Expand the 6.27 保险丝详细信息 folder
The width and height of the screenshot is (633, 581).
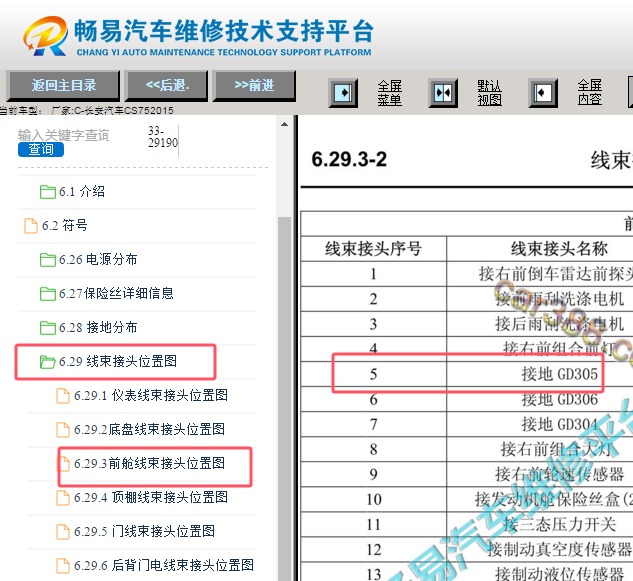pyautogui.click(x=116, y=293)
